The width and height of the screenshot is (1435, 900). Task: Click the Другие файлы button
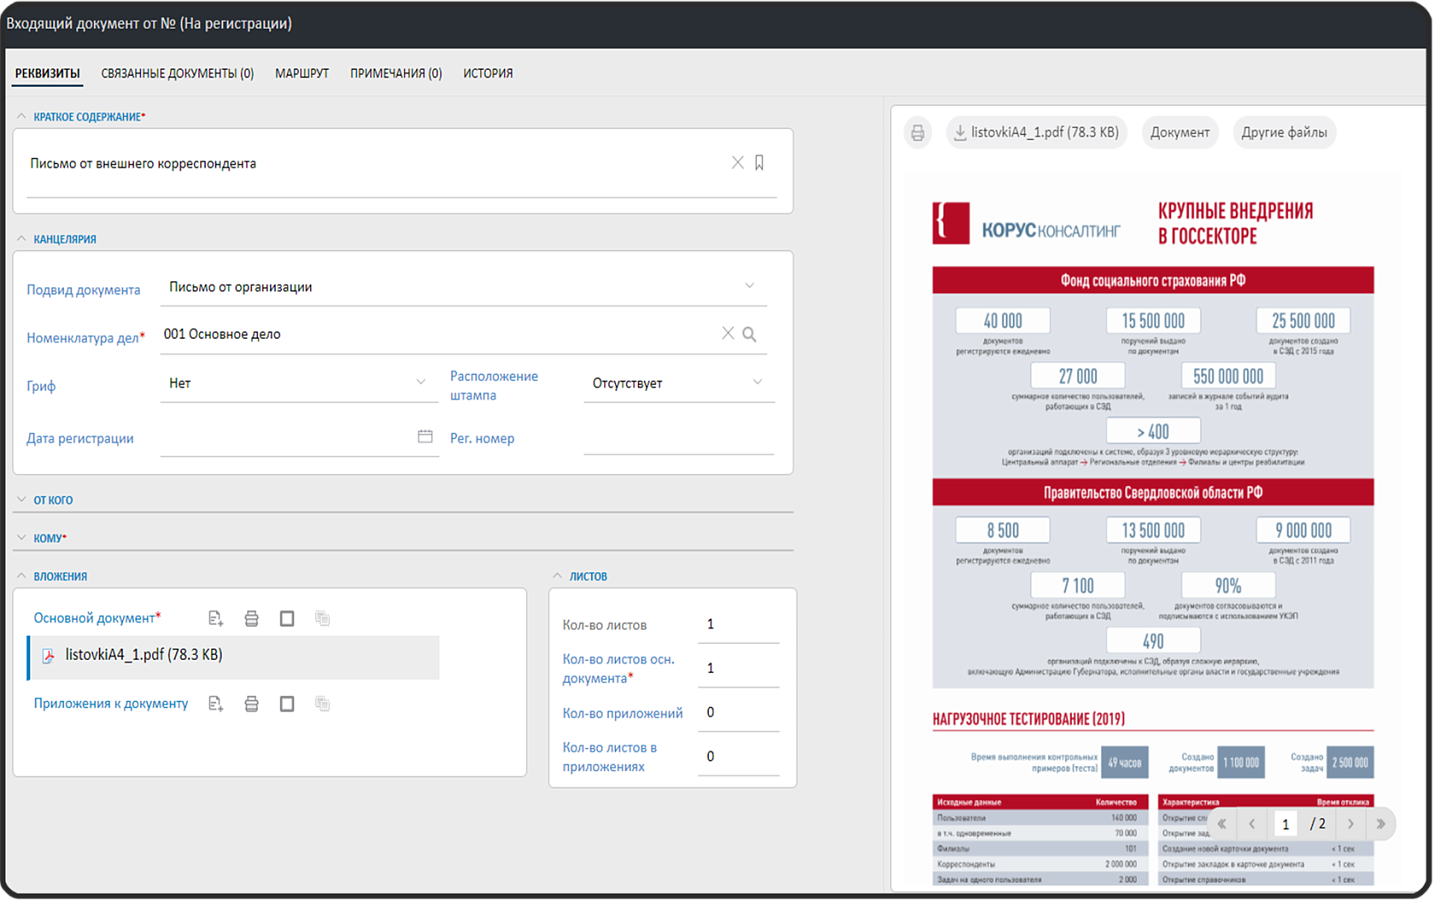pos(1284,132)
